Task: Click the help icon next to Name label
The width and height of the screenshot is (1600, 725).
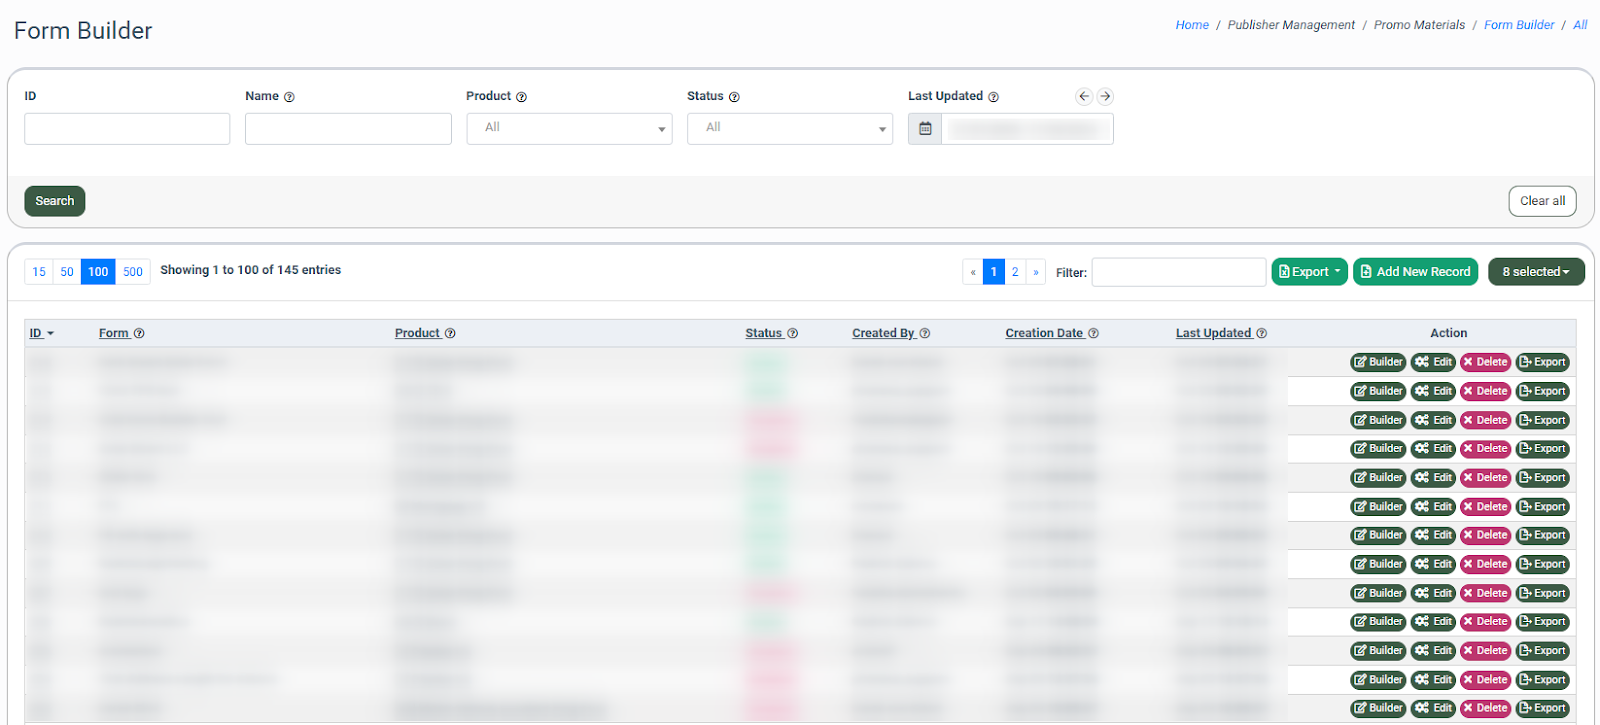Action: pyautogui.click(x=289, y=97)
